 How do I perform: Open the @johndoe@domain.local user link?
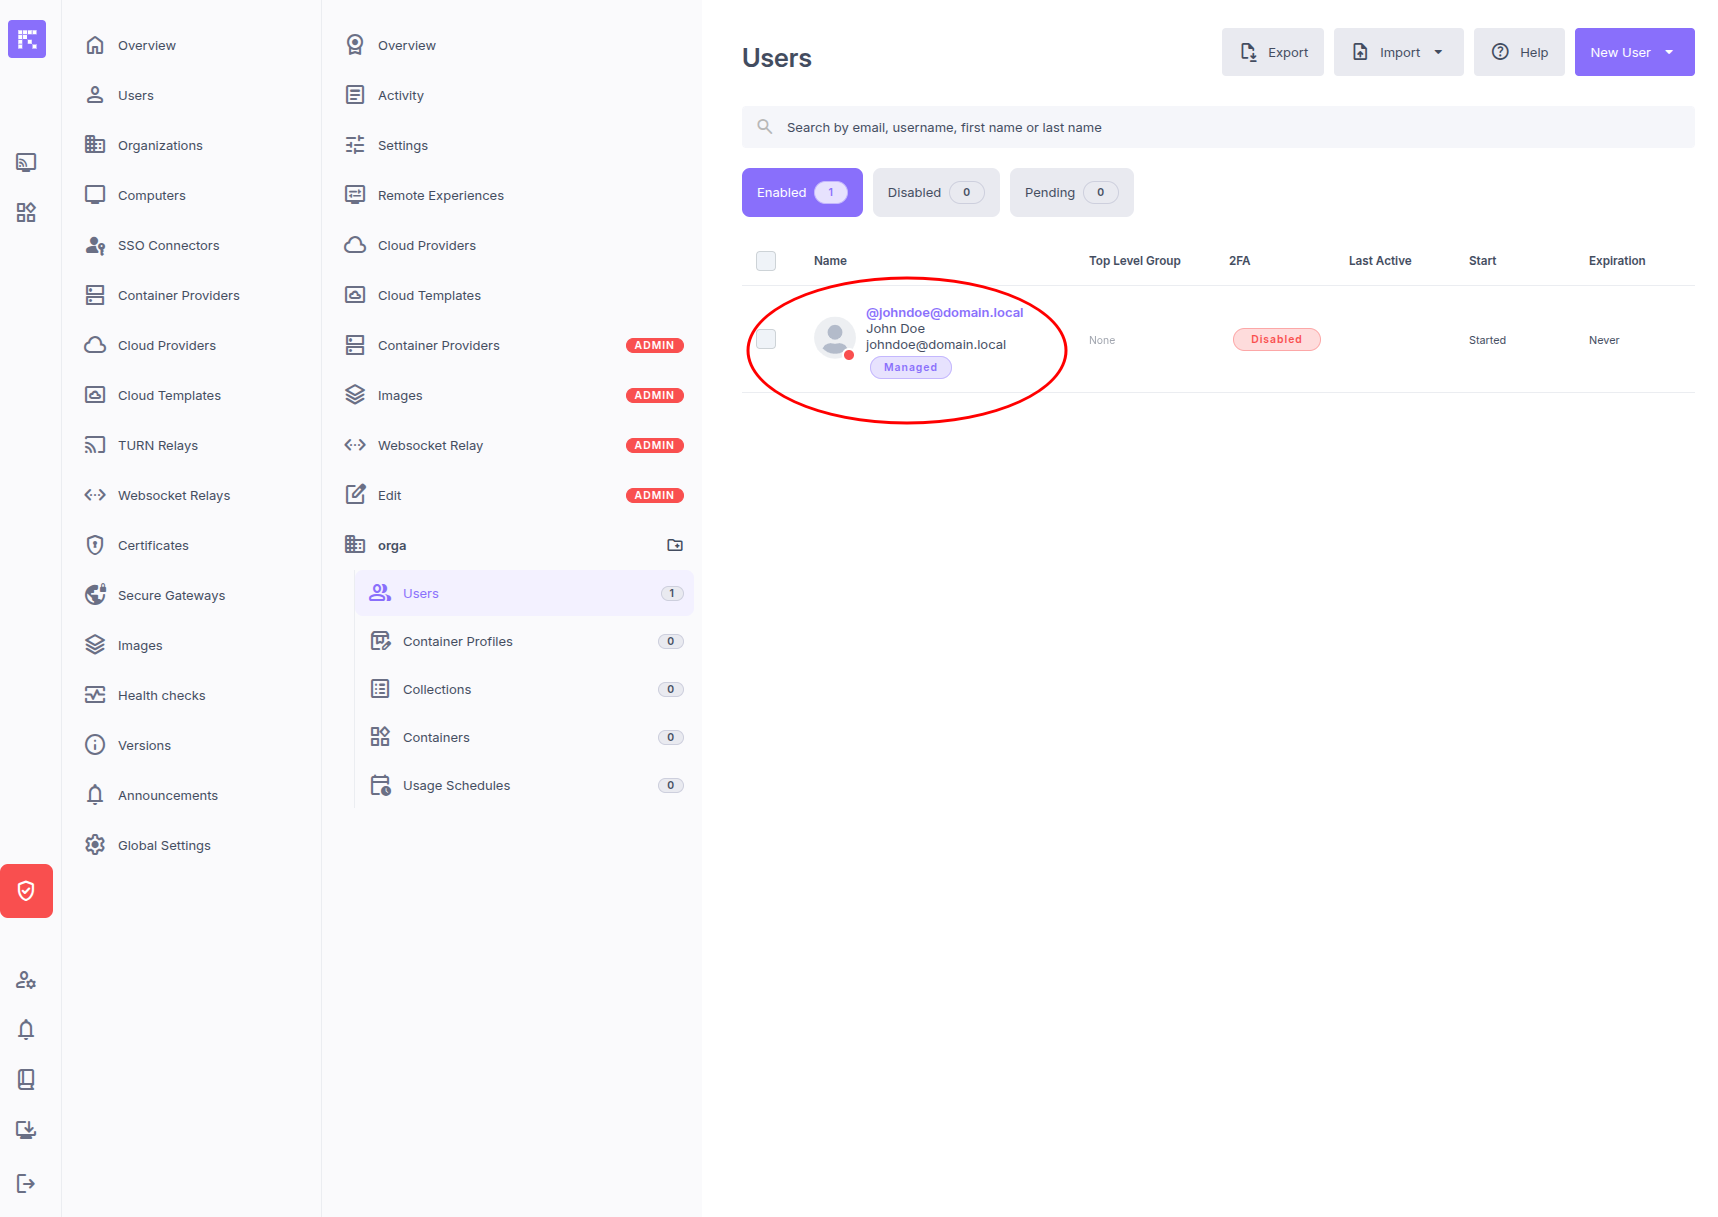click(x=944, y=312)
